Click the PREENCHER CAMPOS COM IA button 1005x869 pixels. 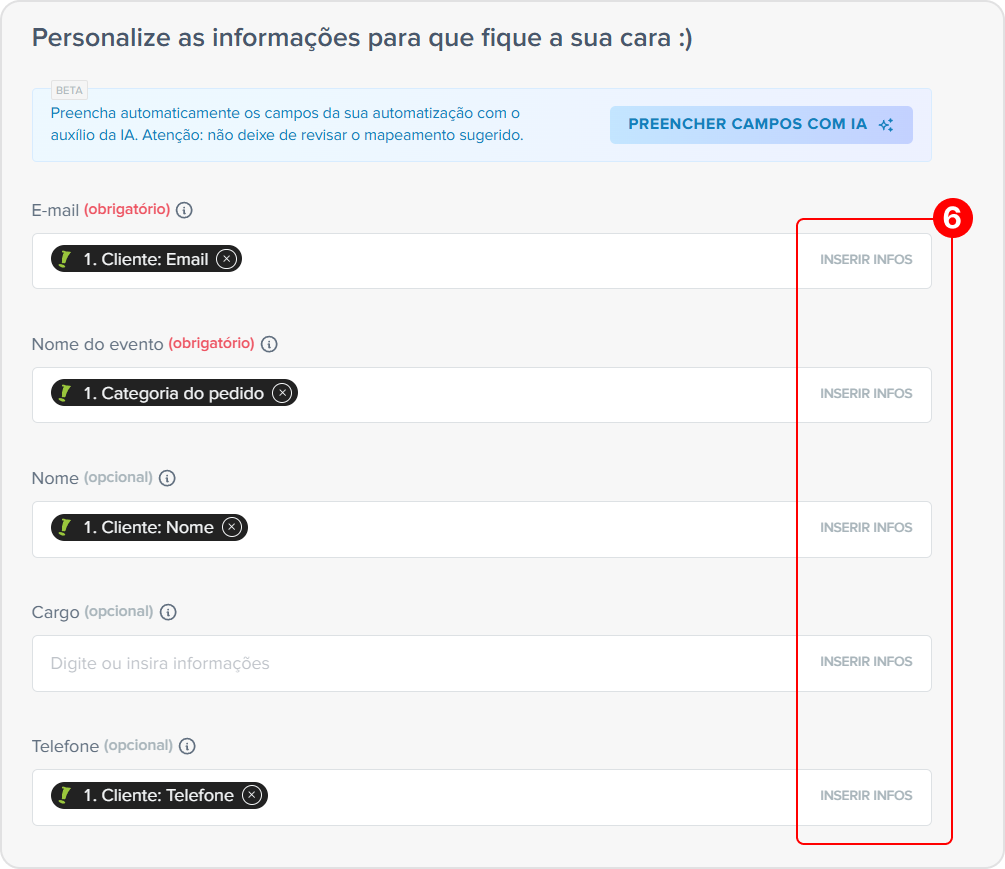click(761, 125)
